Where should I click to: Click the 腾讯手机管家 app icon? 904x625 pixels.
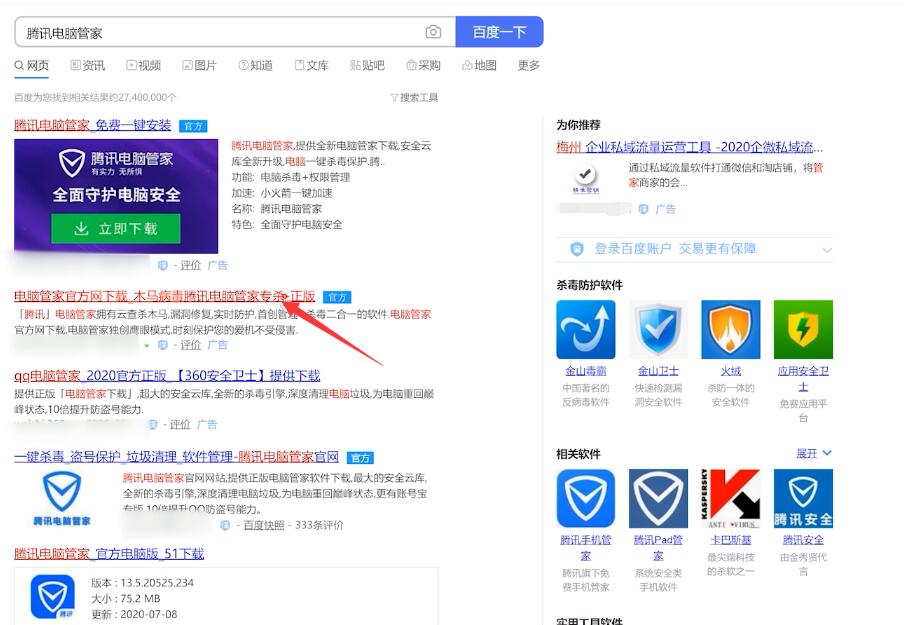(x=586, y=498)
